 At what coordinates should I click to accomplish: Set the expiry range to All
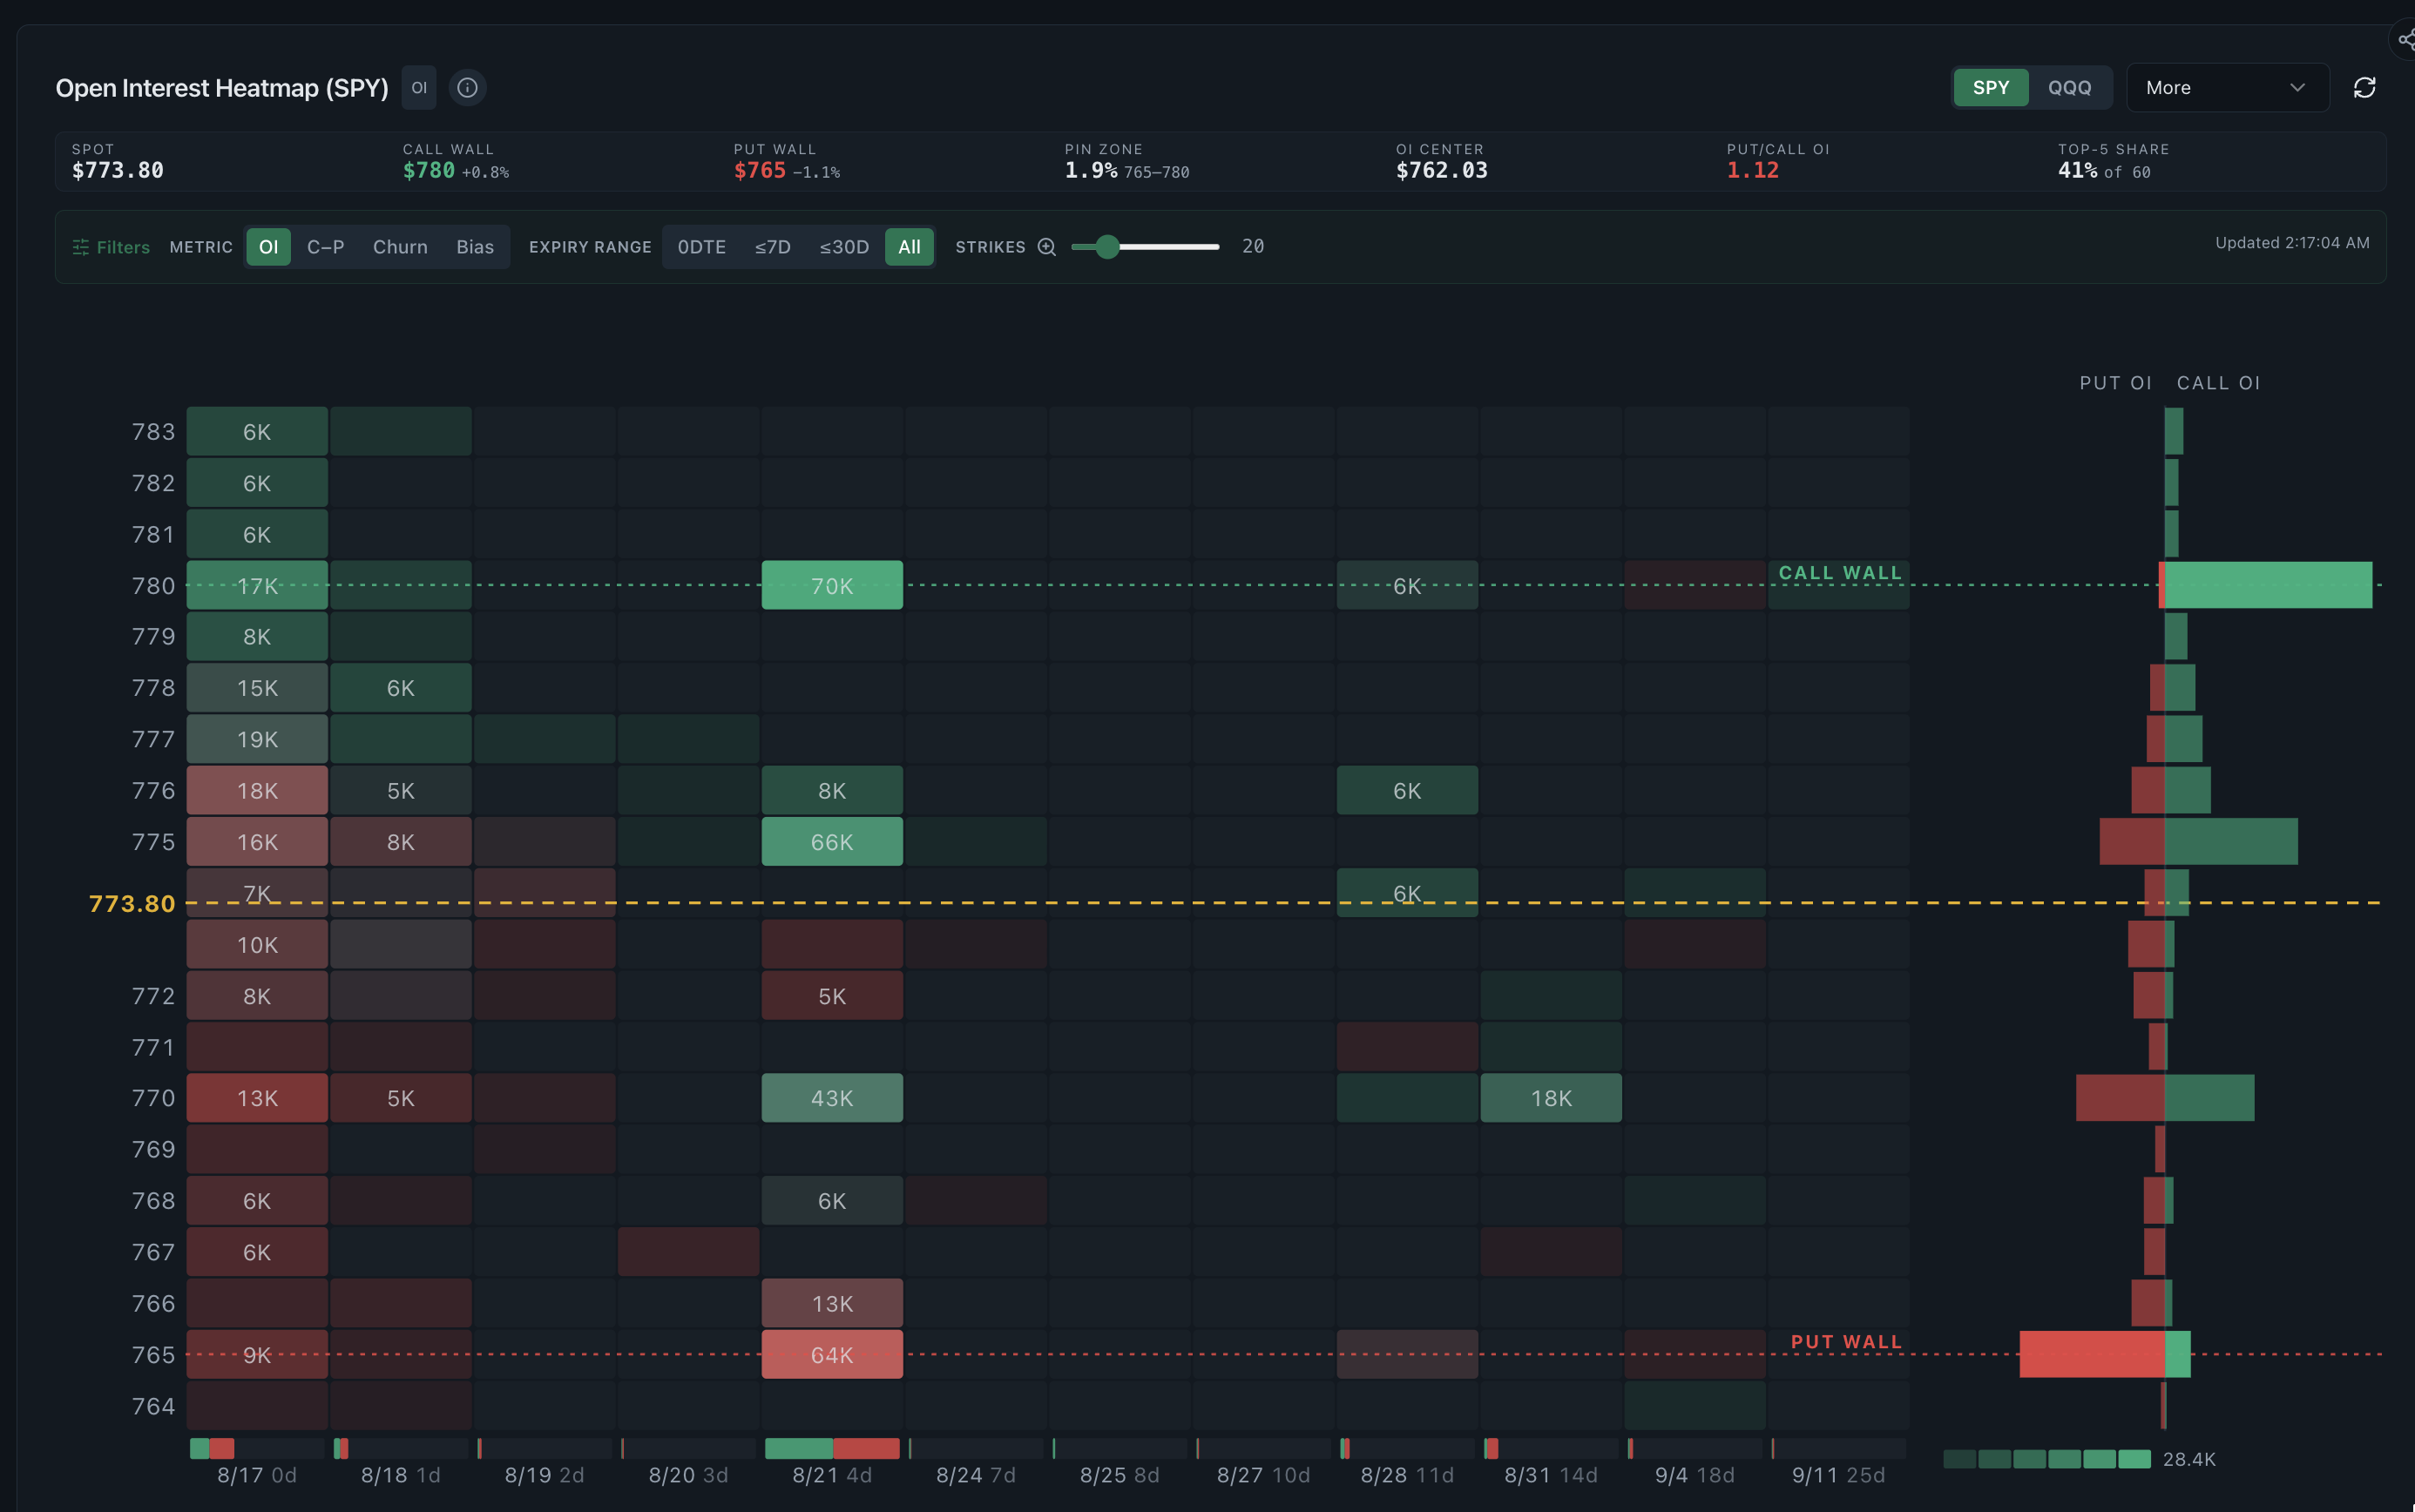(909, 247)
